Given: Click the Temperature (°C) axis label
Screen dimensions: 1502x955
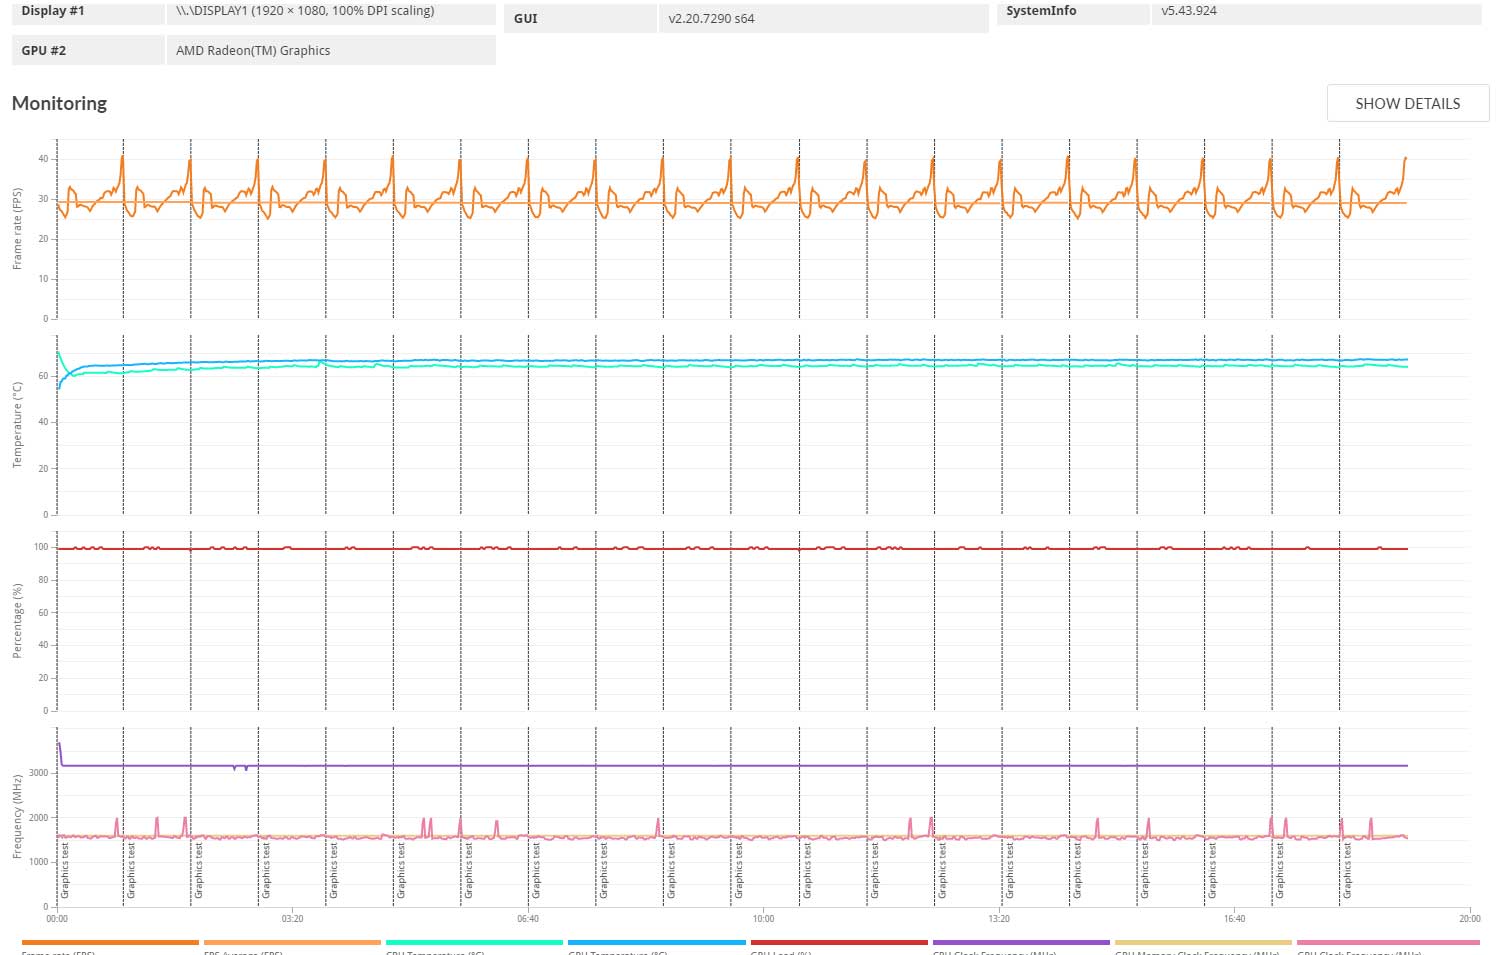Looking at the screenshot, I should pyautogui.click(x=17, y=425).
